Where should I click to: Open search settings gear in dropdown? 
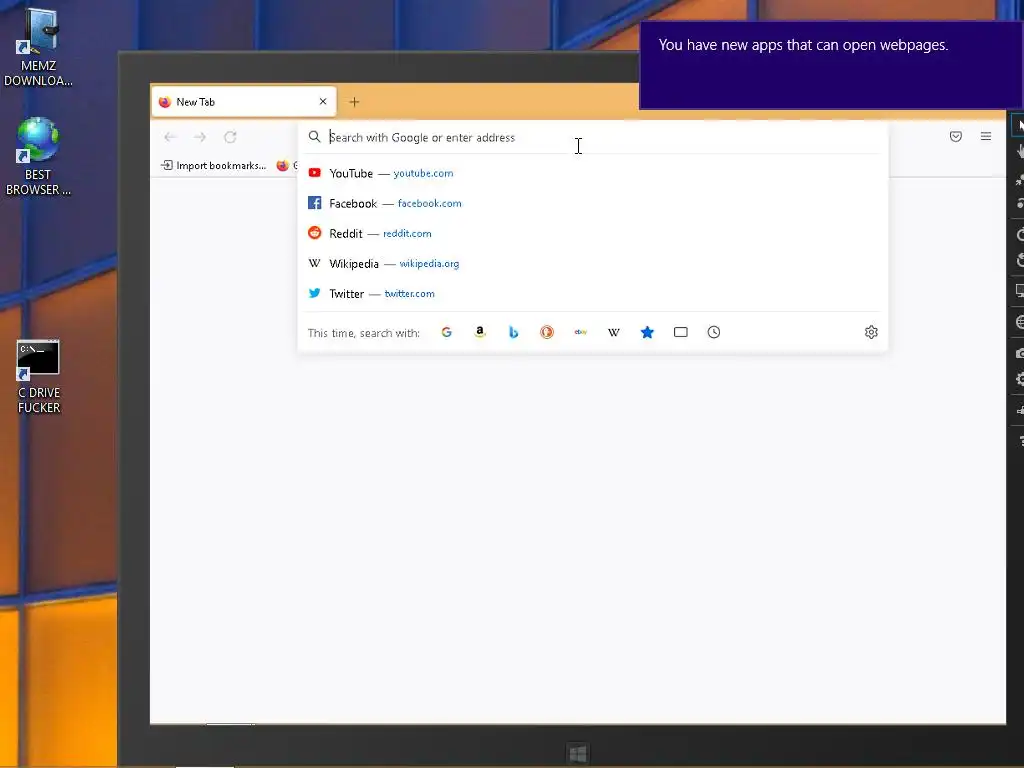[x=871, y=332]
